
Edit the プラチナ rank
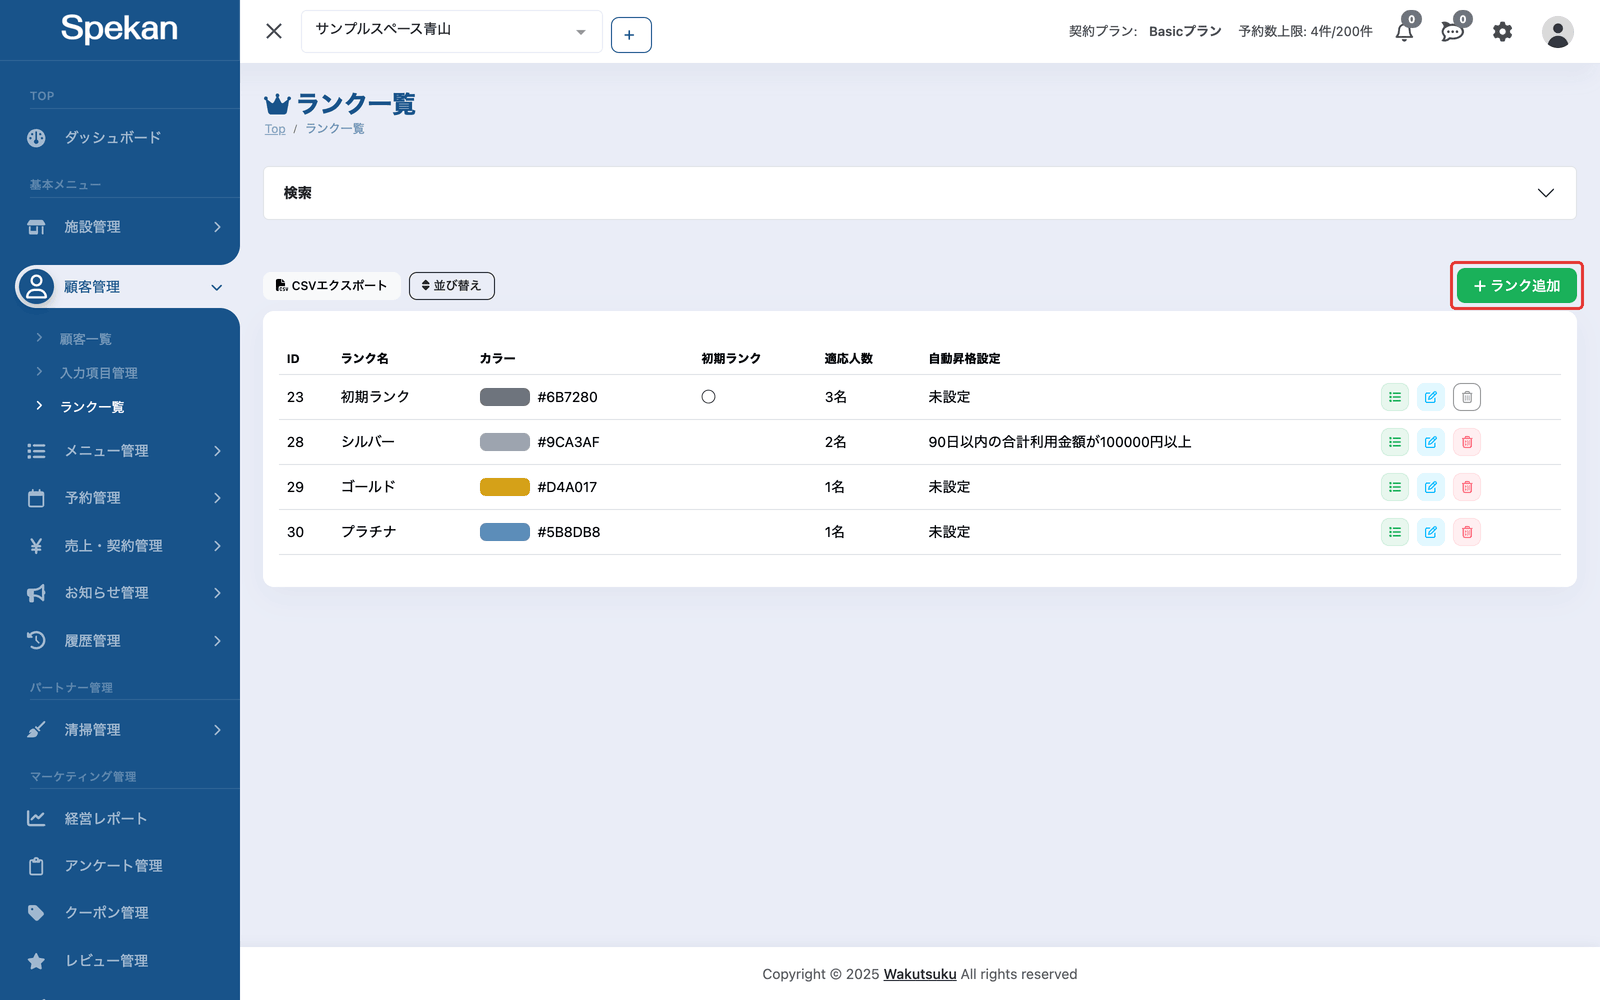tap(1431, 532)
